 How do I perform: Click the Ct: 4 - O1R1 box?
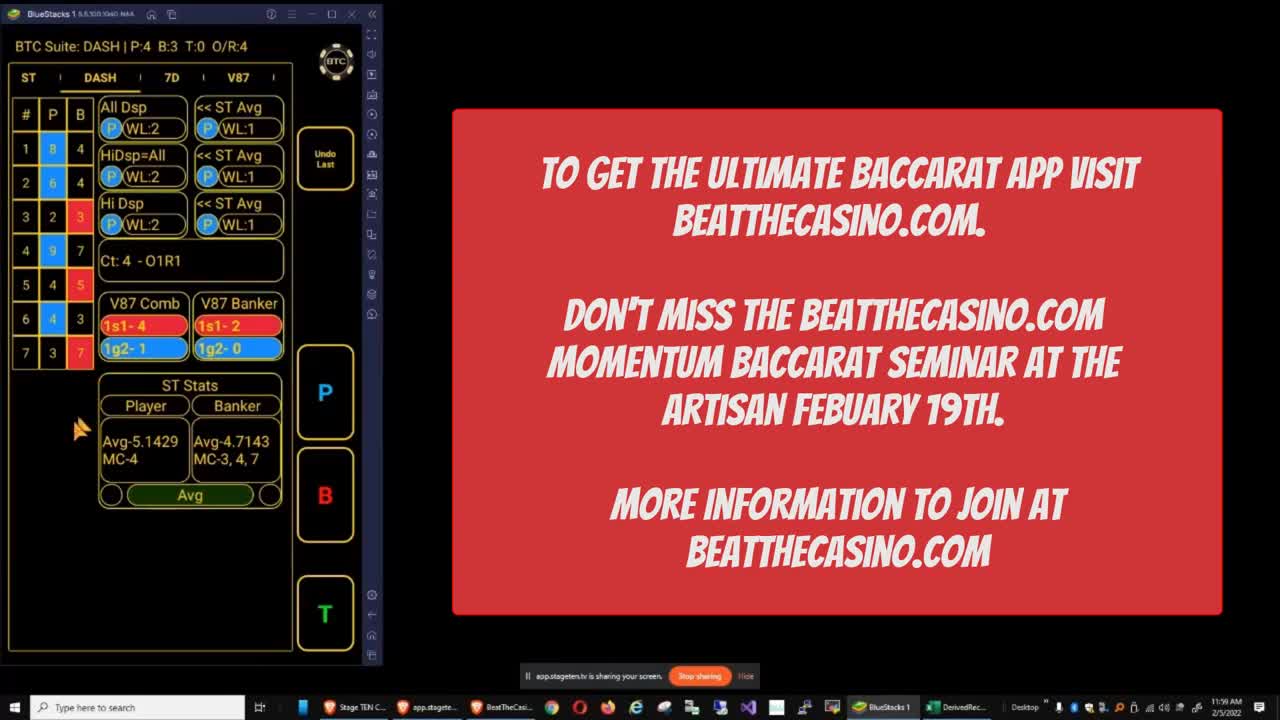click(191, 261)
